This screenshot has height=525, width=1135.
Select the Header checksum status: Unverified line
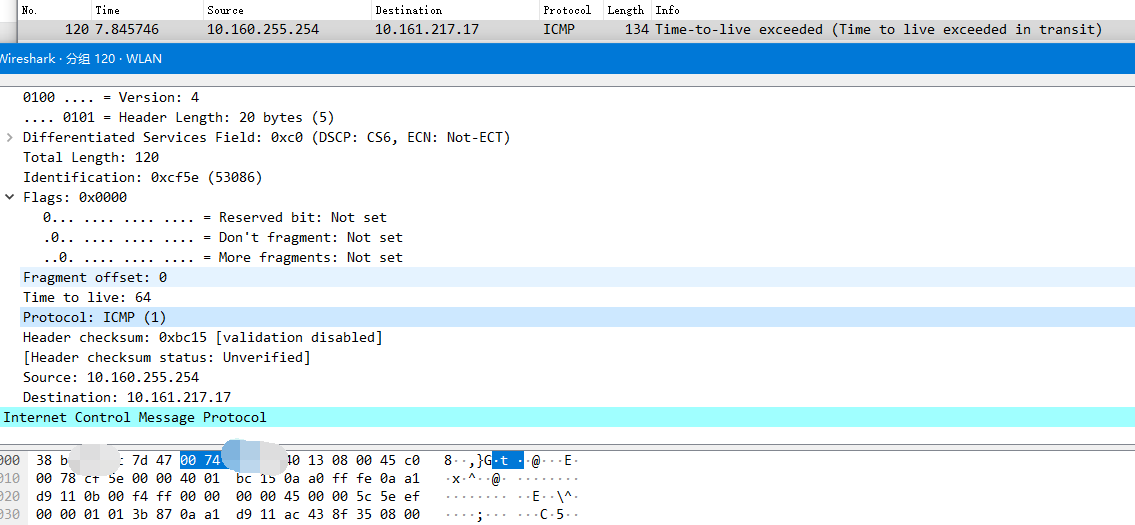pyautogui.click(x=166, y=357)
